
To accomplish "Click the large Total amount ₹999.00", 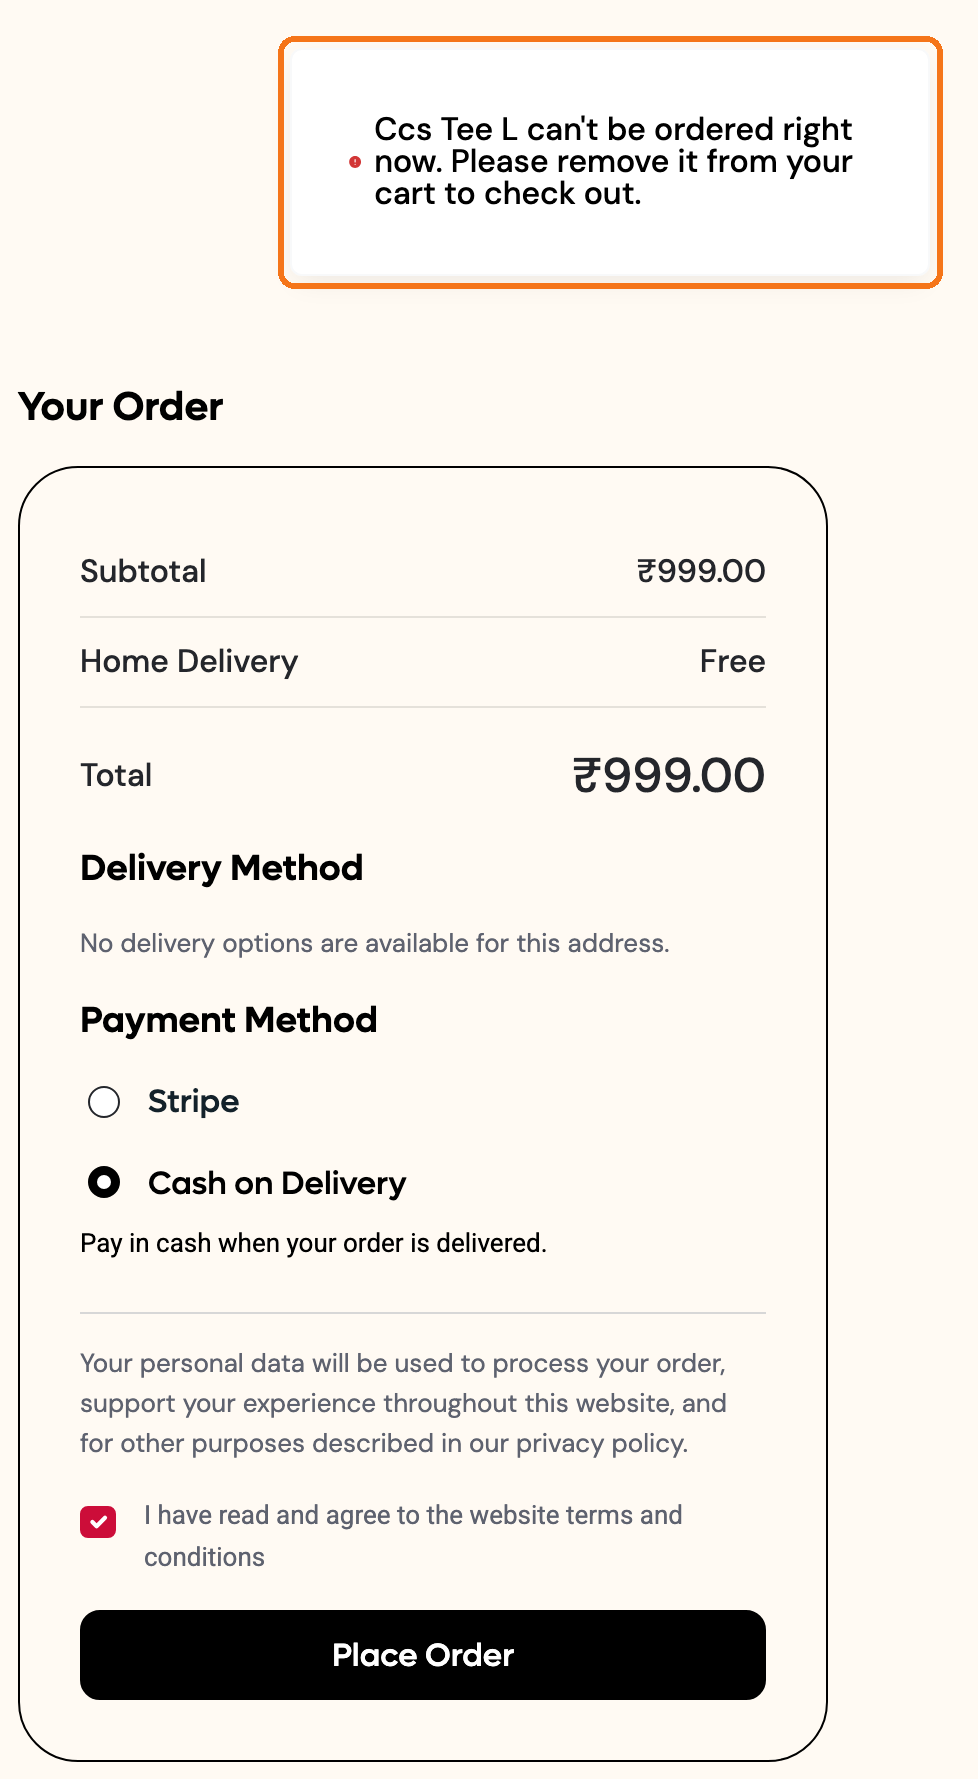I will tap(669, 776).
